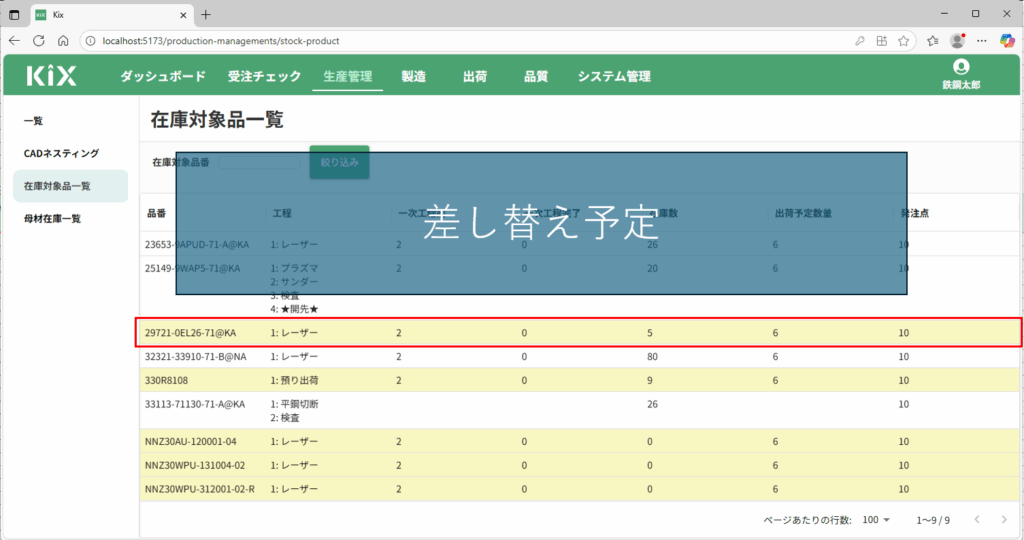Open the 受注チェック menu
This screenshot has width=1024, height=540.
[264, 76]
